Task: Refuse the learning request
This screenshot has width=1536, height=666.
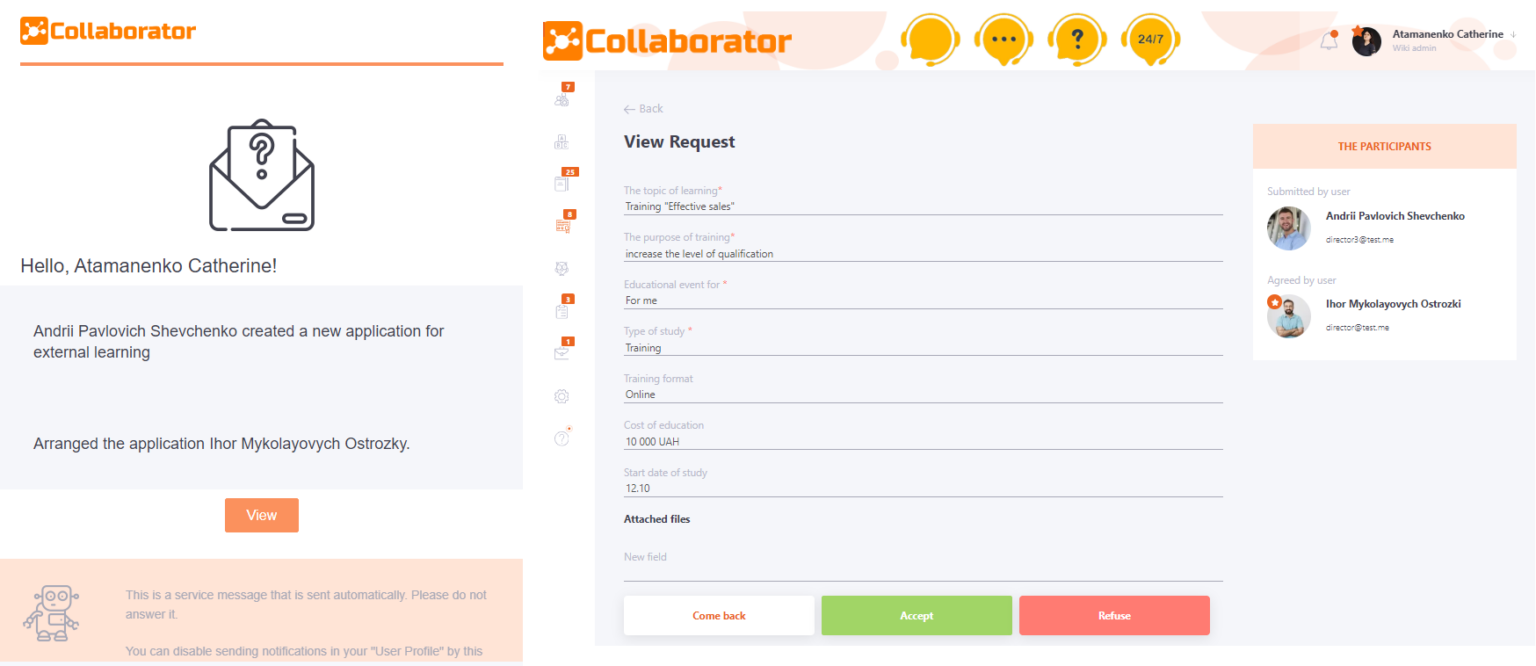Action: coord(1114,615)
